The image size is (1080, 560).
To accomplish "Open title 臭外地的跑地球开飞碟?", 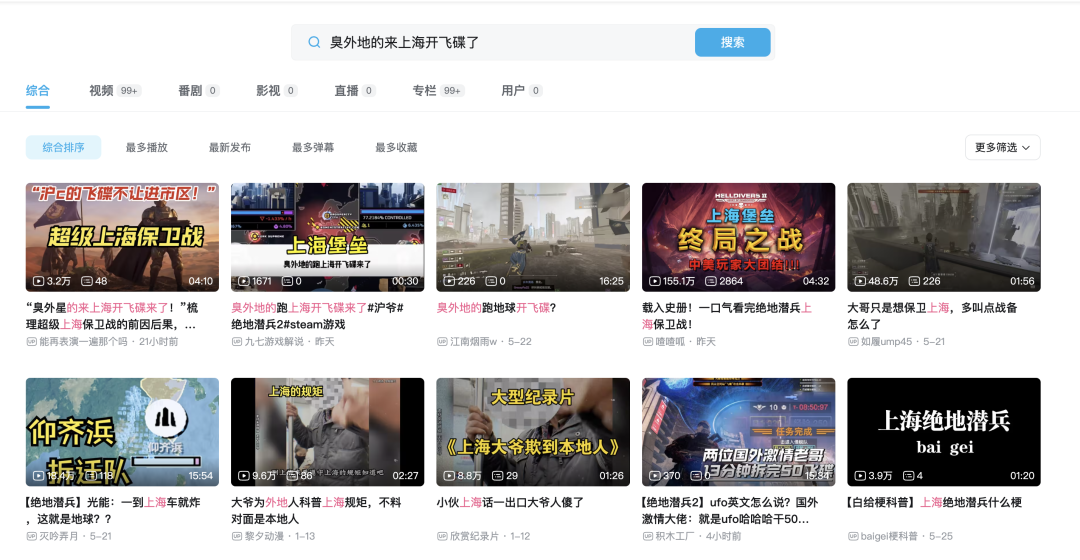I will [497, 308].
